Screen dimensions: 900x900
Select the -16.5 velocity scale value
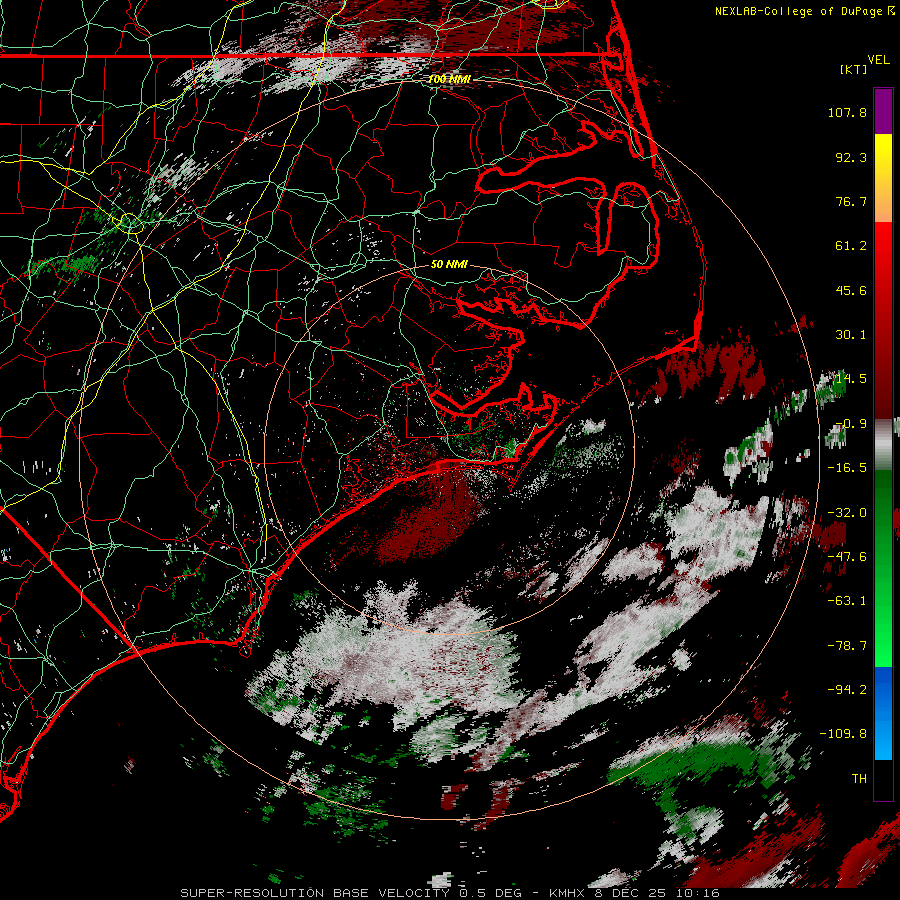pyautogui.click(x=847, y=468)
